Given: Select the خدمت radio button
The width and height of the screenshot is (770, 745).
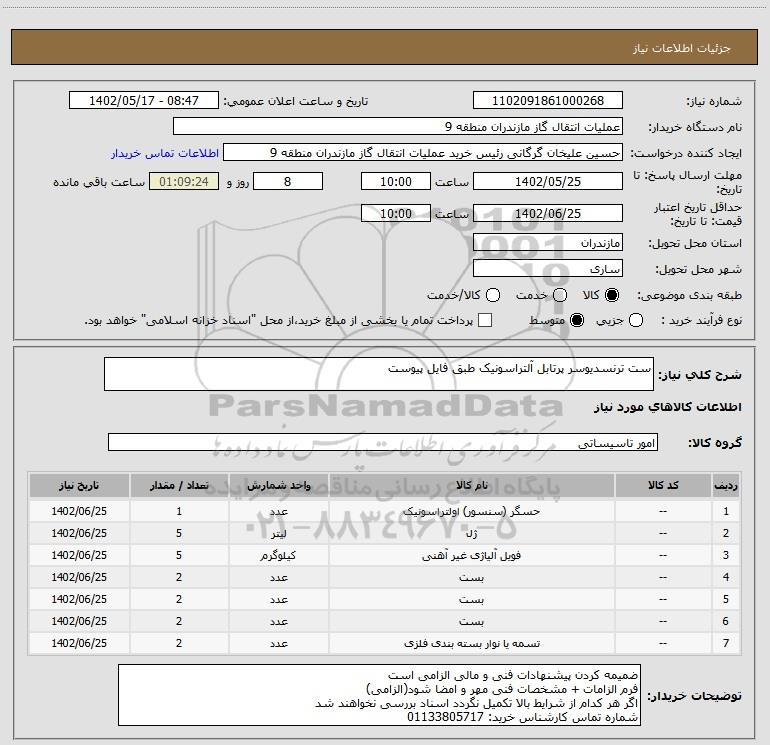Looking at the screenshot, I should pos(560,295).
